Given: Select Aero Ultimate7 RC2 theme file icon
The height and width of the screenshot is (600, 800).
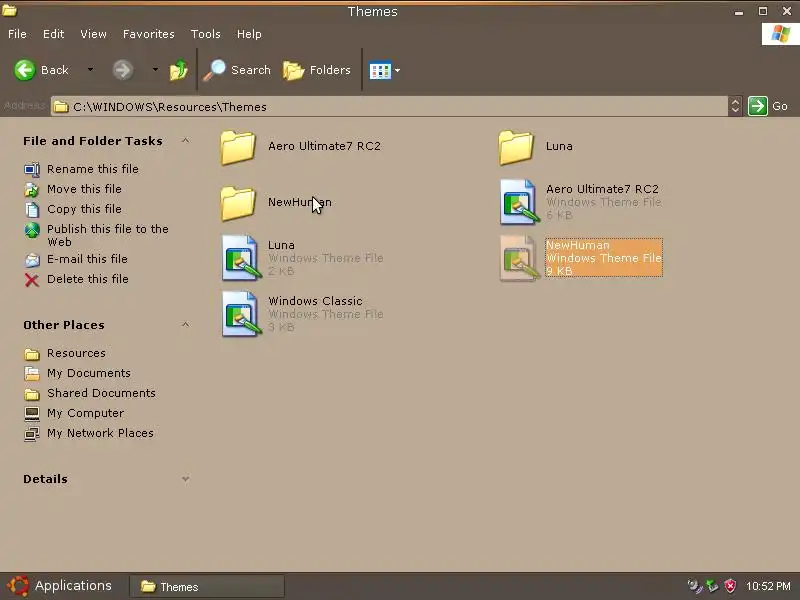Looking at the screenshot, I should (519, 202).
